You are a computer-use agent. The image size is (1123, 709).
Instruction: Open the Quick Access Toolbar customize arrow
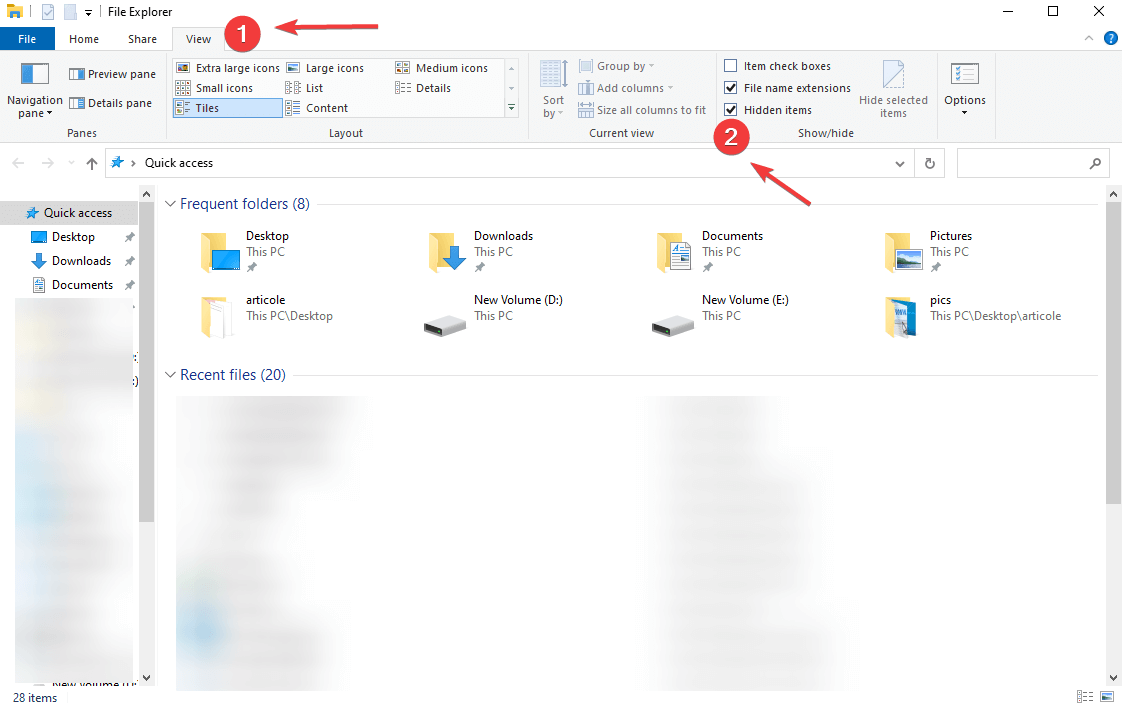tap(88, 12)
